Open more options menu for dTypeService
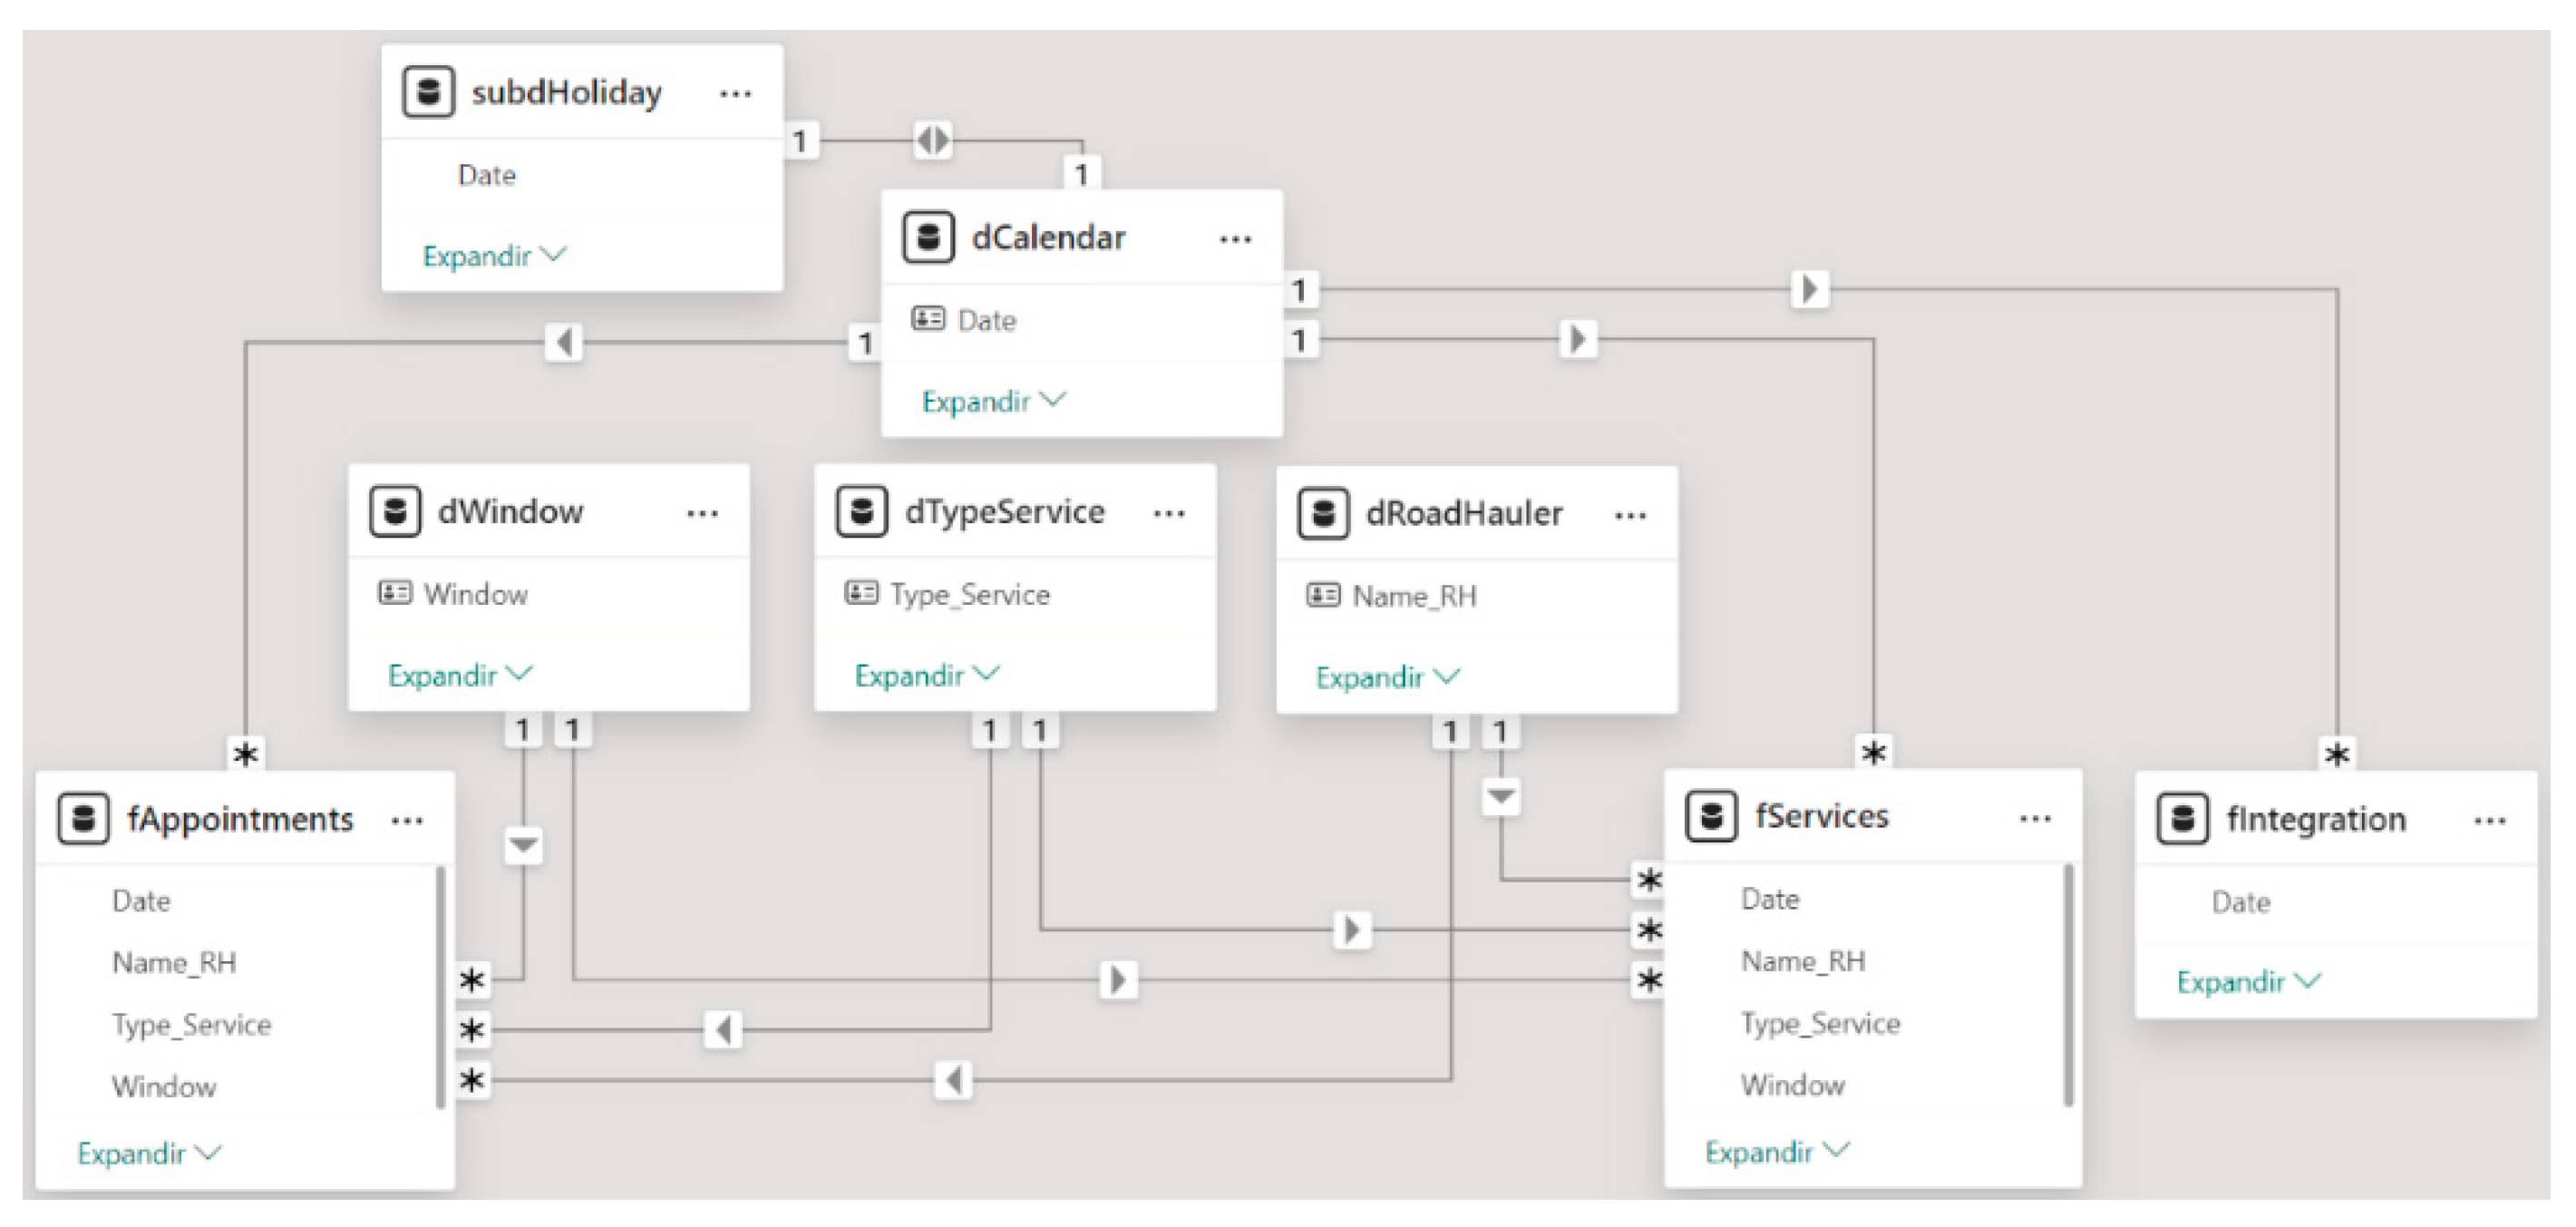This screenshot has height=1227, width=2576. (1168, 514)
